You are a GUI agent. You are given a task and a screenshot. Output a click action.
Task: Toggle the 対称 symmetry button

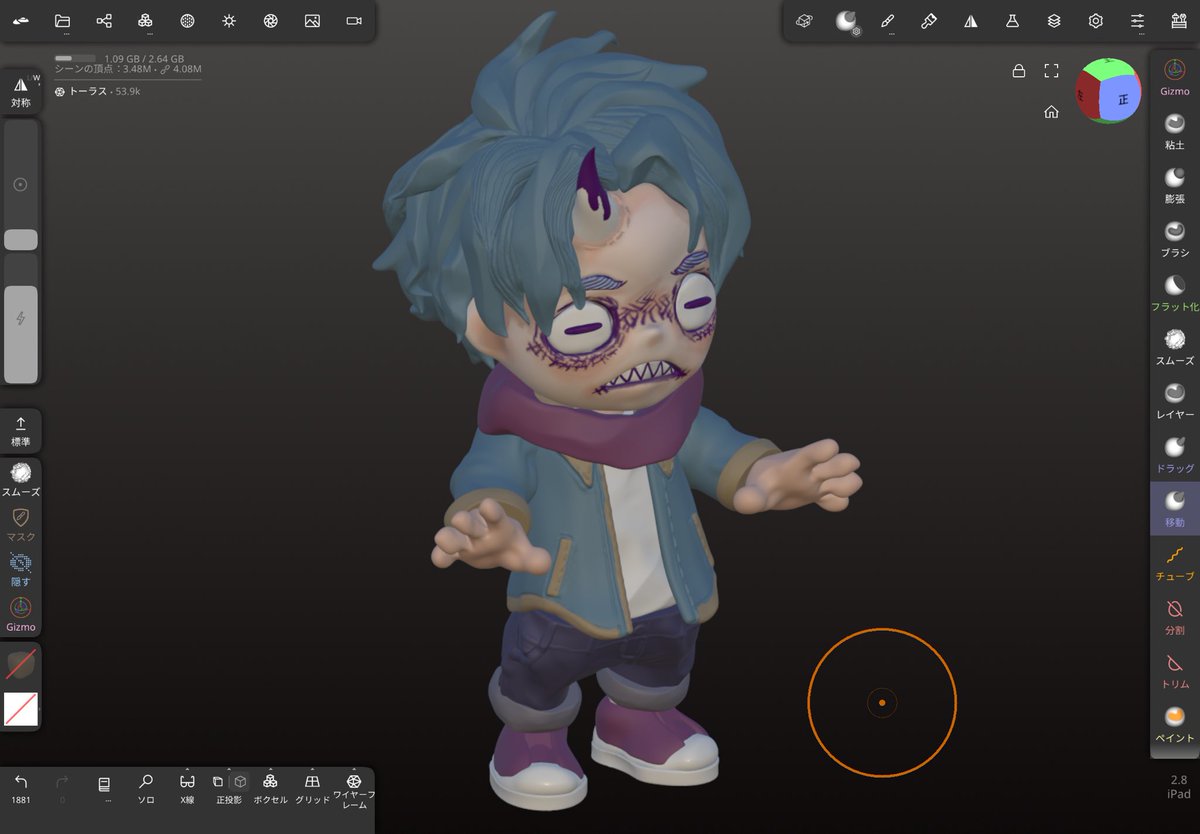tap(21, 91)
